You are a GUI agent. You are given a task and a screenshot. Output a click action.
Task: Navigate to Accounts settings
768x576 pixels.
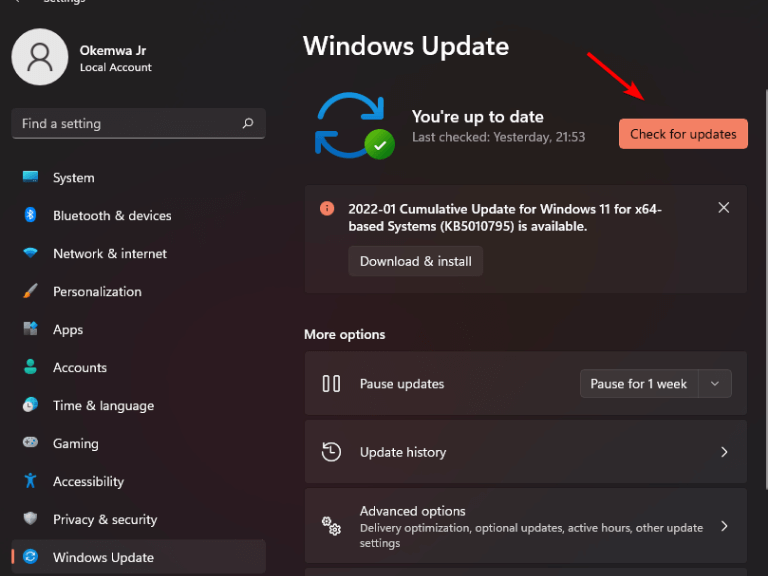(x=139, y=367)
